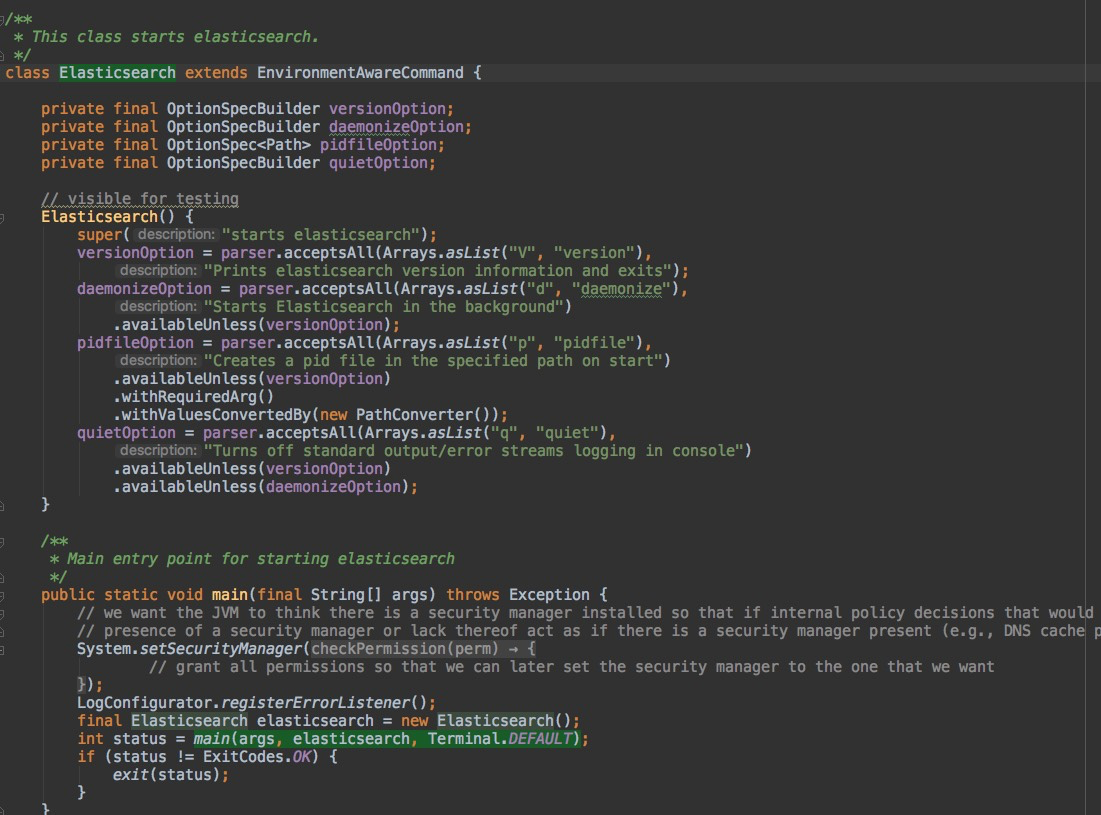1101x815 pixels.
Task: Select the underlined daemonizeOption field declaration
Action: (x=397, y=127)
